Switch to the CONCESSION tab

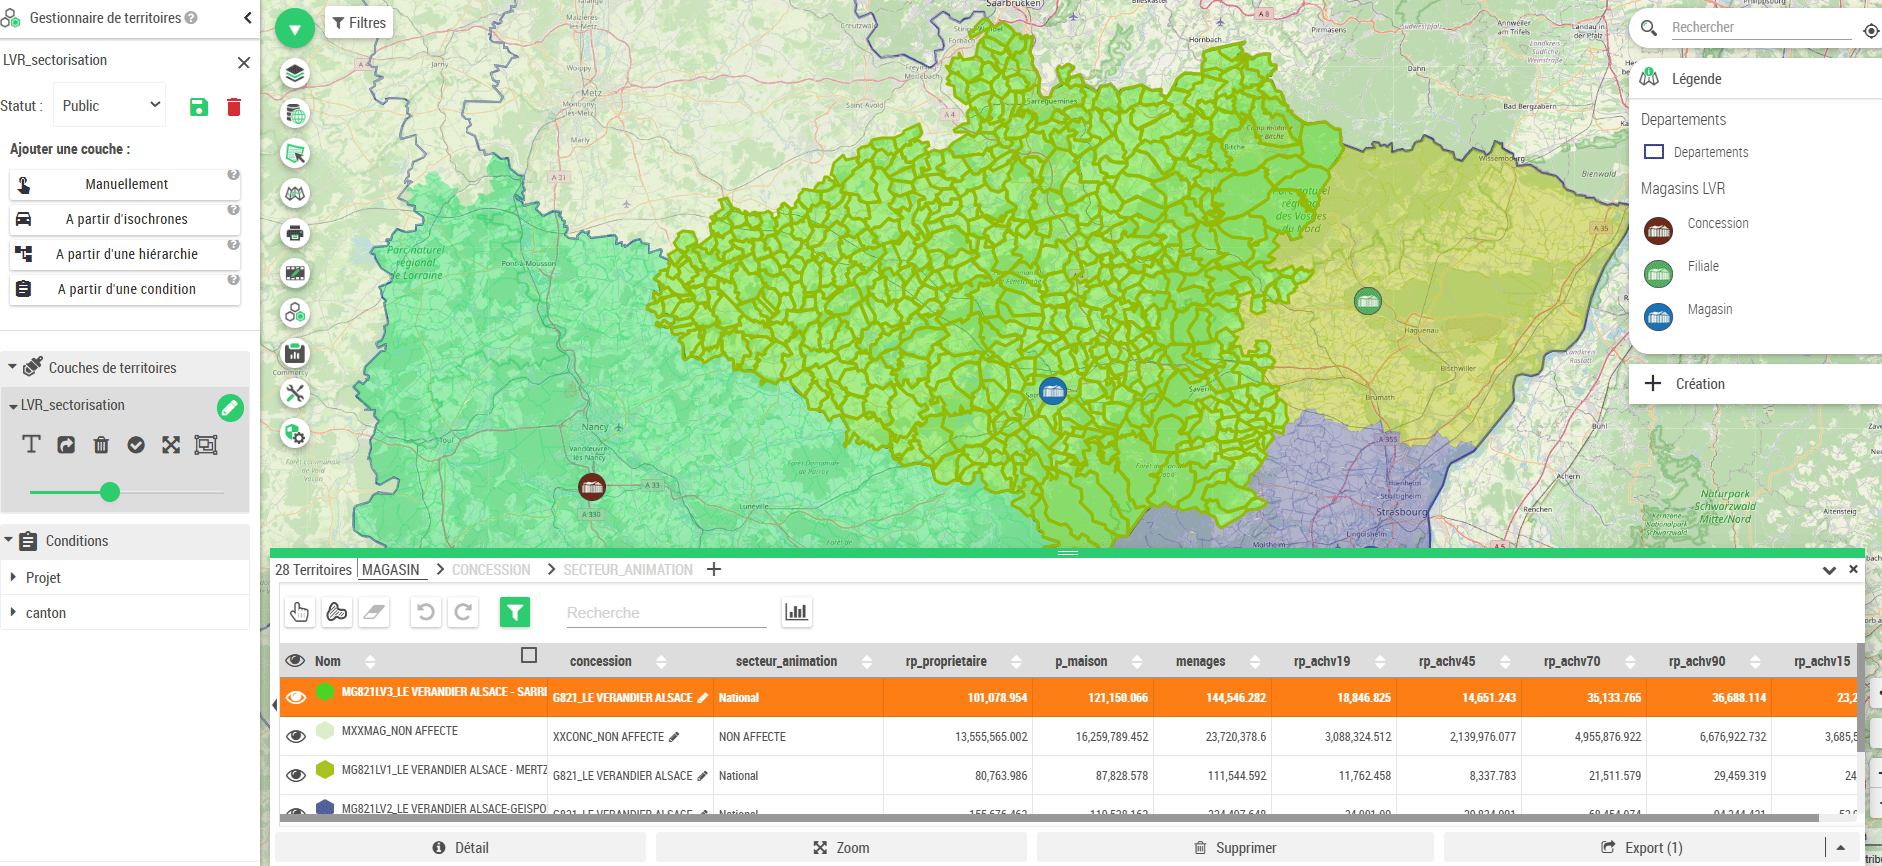tap(491, 570)
